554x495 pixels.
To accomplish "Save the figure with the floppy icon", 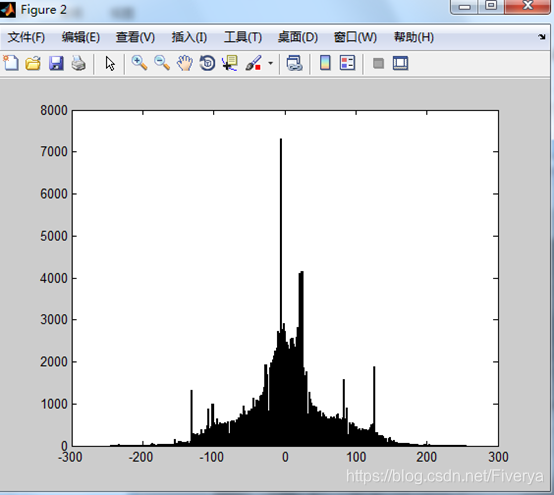I will pos(56,64).
